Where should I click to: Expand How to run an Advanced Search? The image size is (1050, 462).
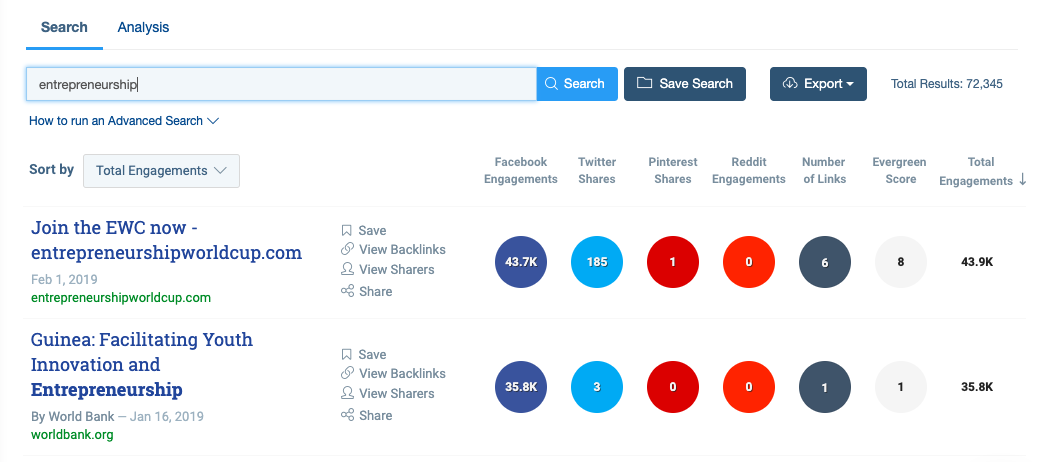124,121
